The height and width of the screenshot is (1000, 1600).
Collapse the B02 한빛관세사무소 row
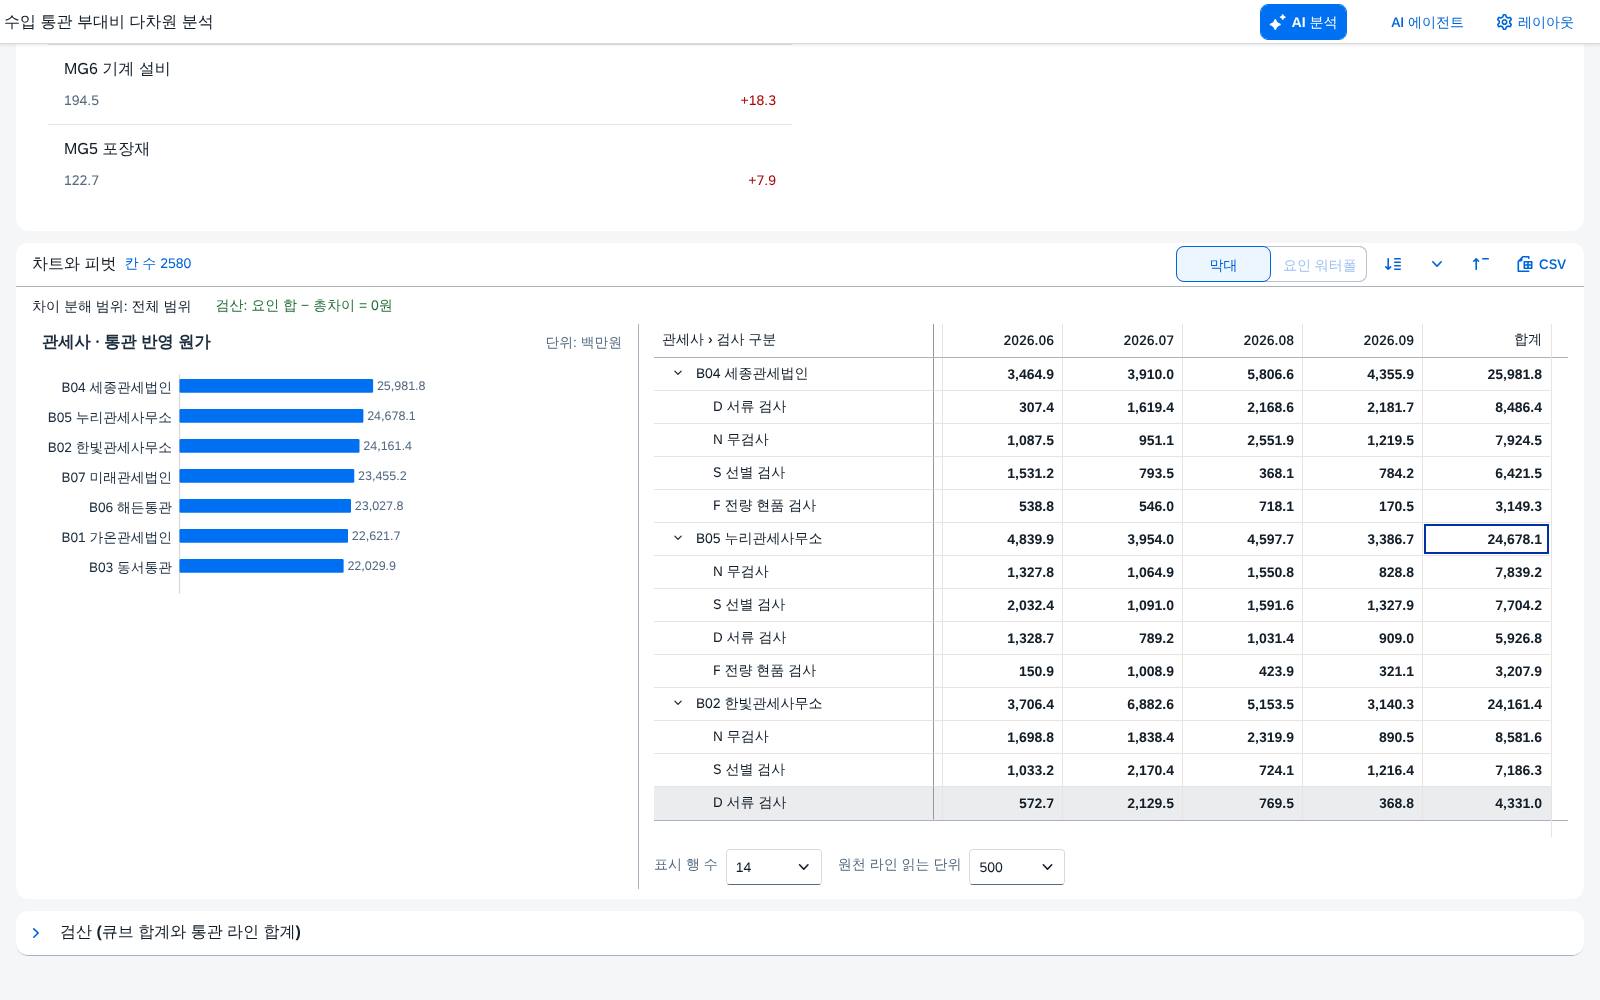point(678,703)
